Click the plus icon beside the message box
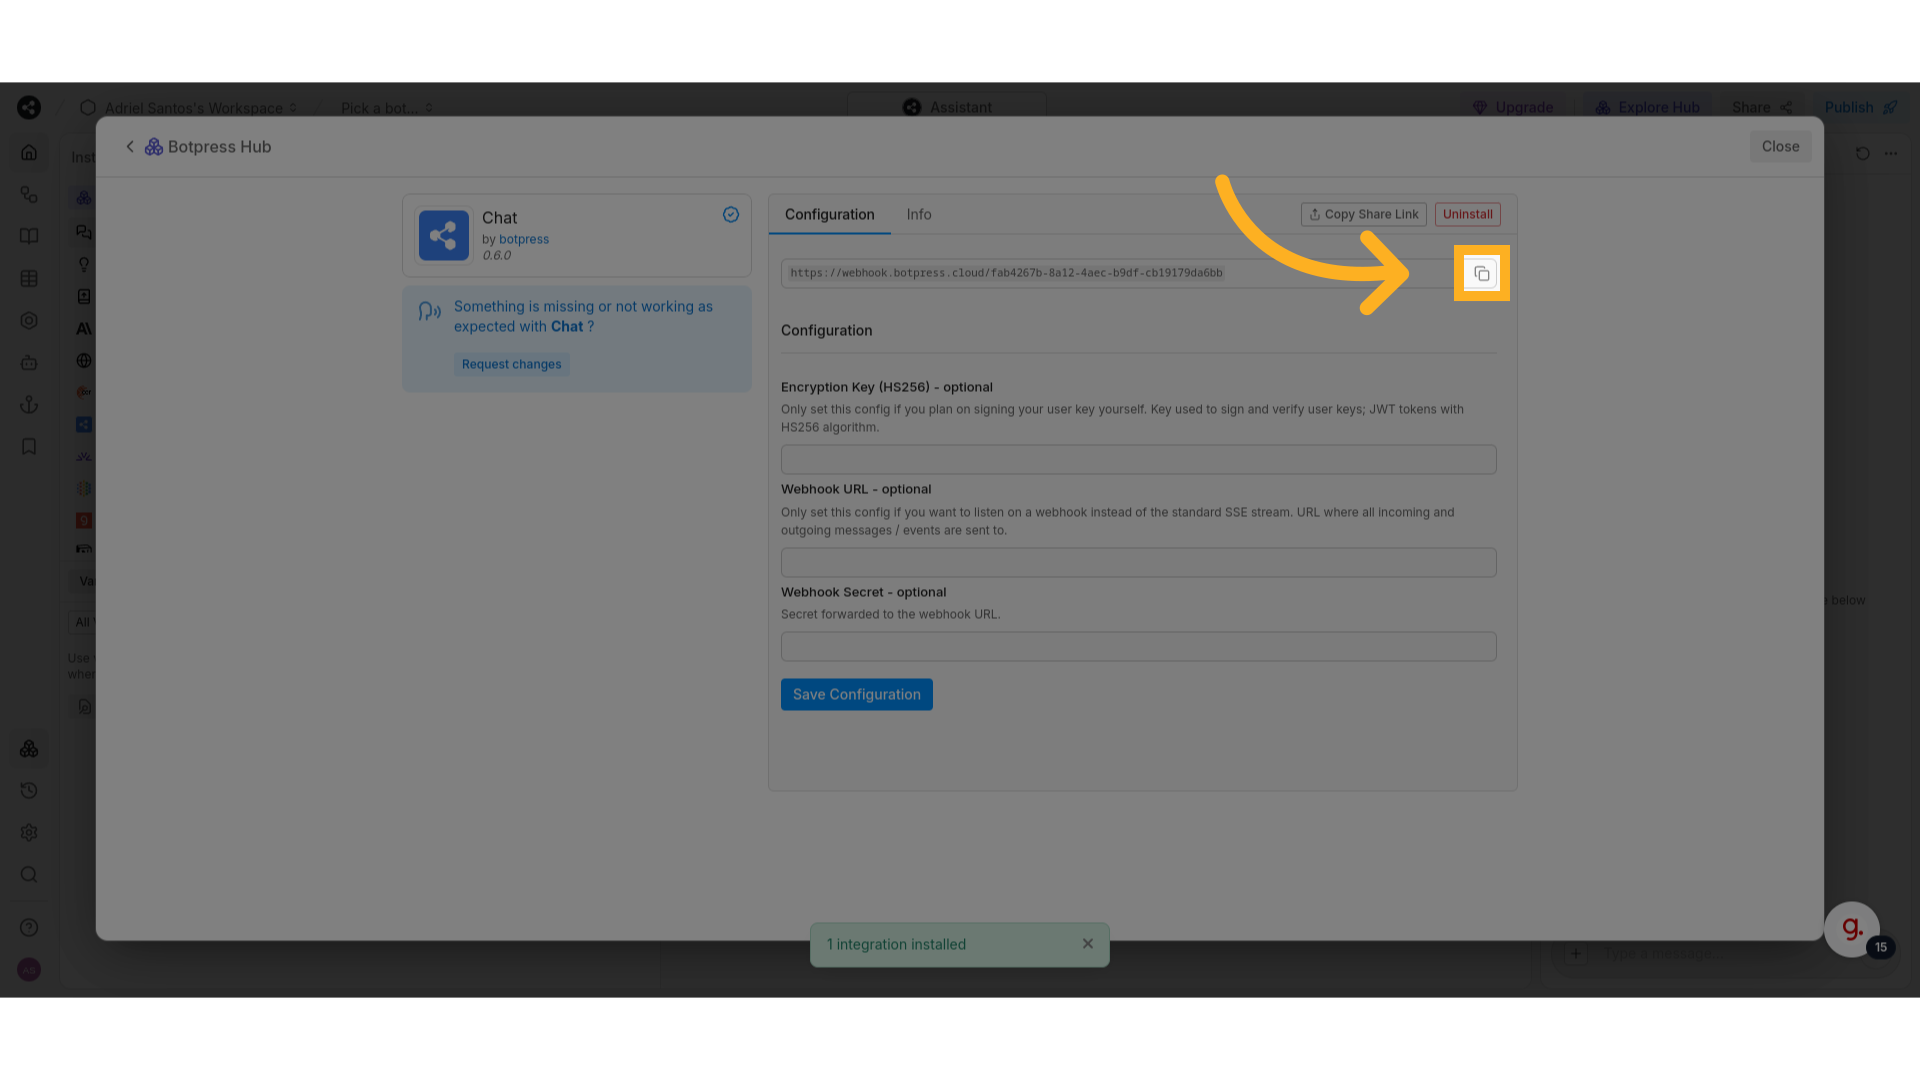The image size is (1920, 1080). pos(1576,954)
